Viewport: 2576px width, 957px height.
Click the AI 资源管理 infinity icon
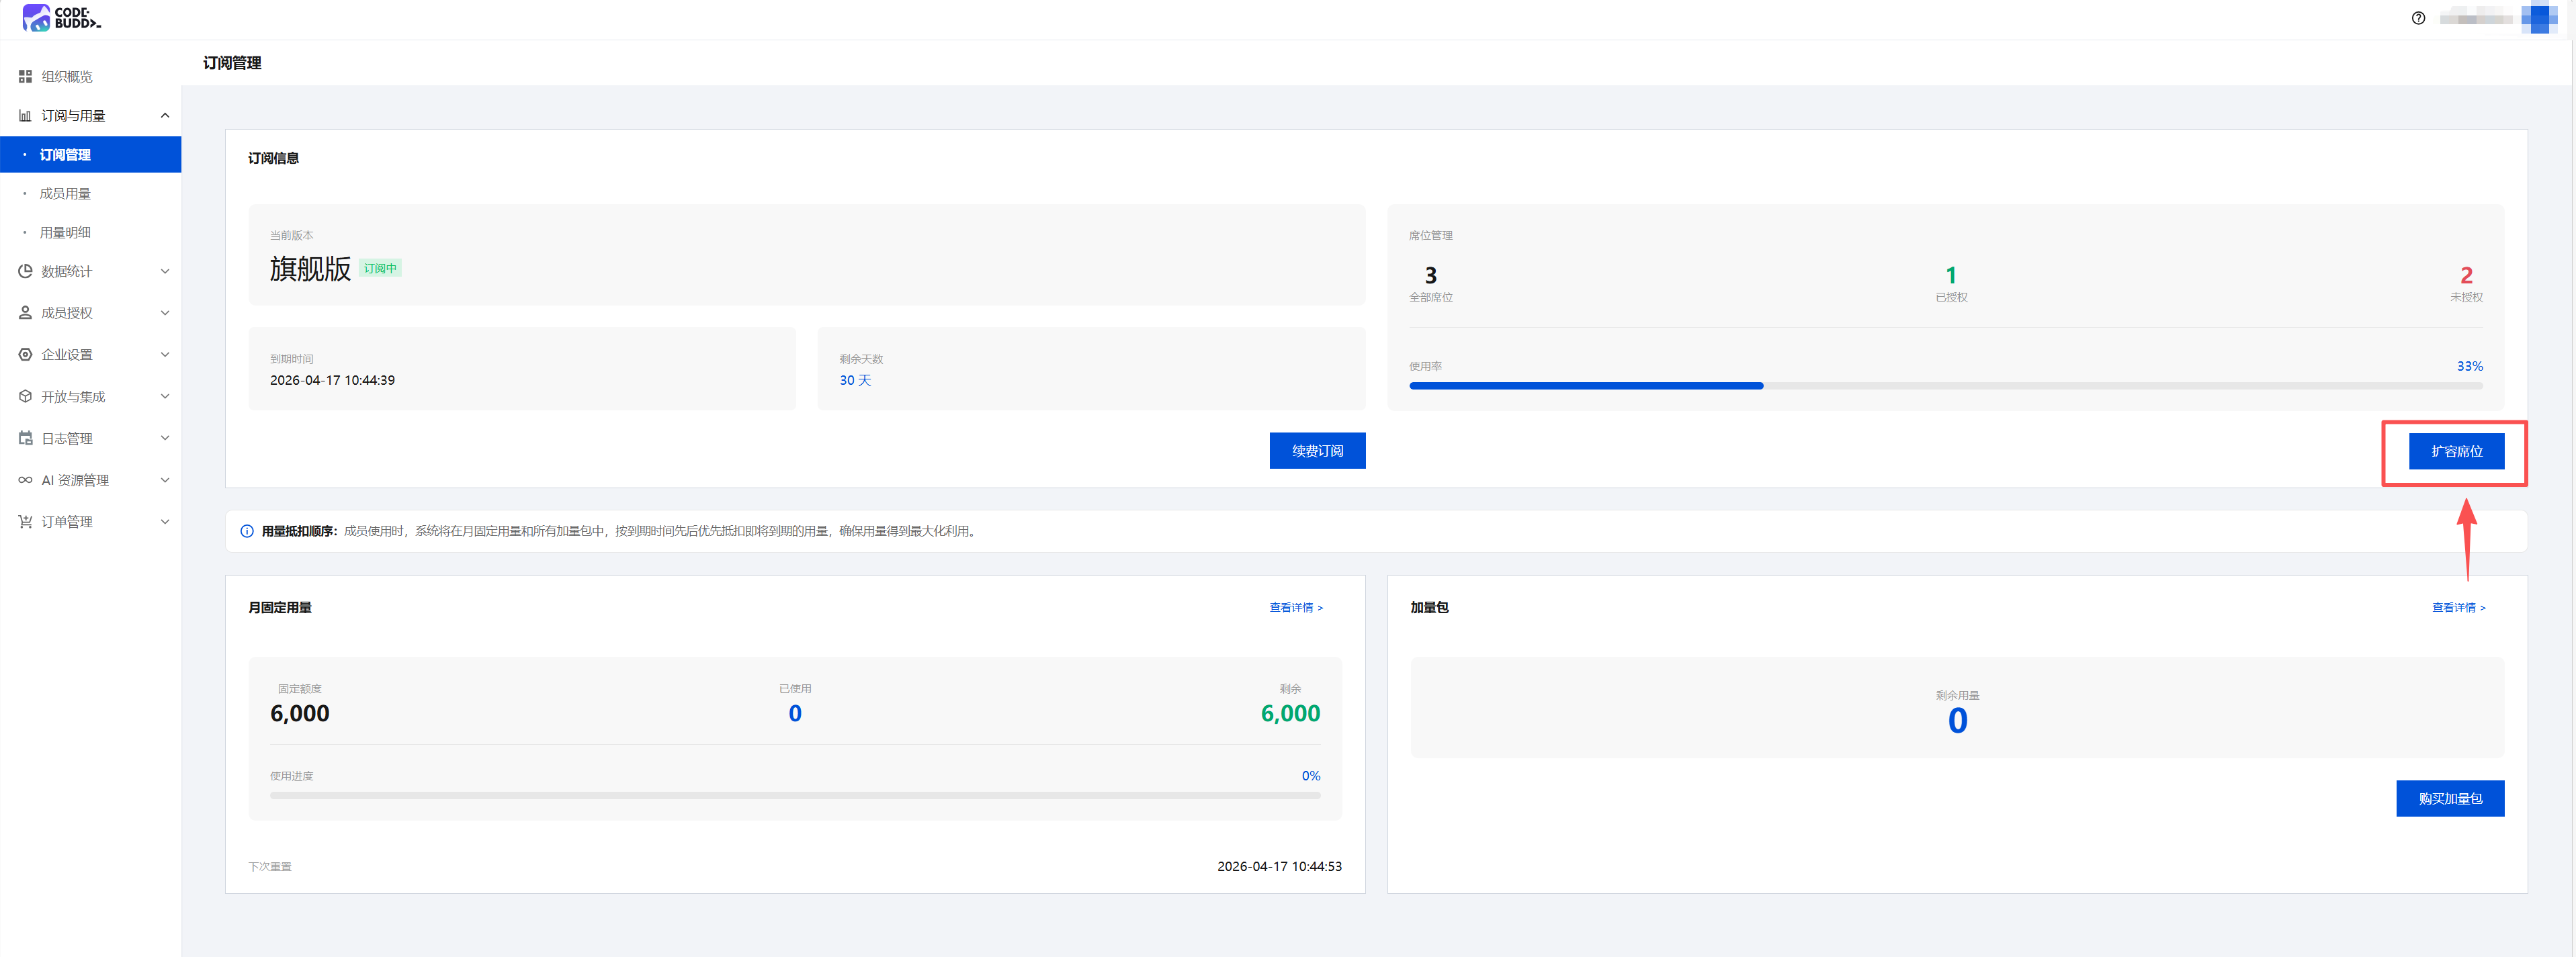[x=25, y=480]
